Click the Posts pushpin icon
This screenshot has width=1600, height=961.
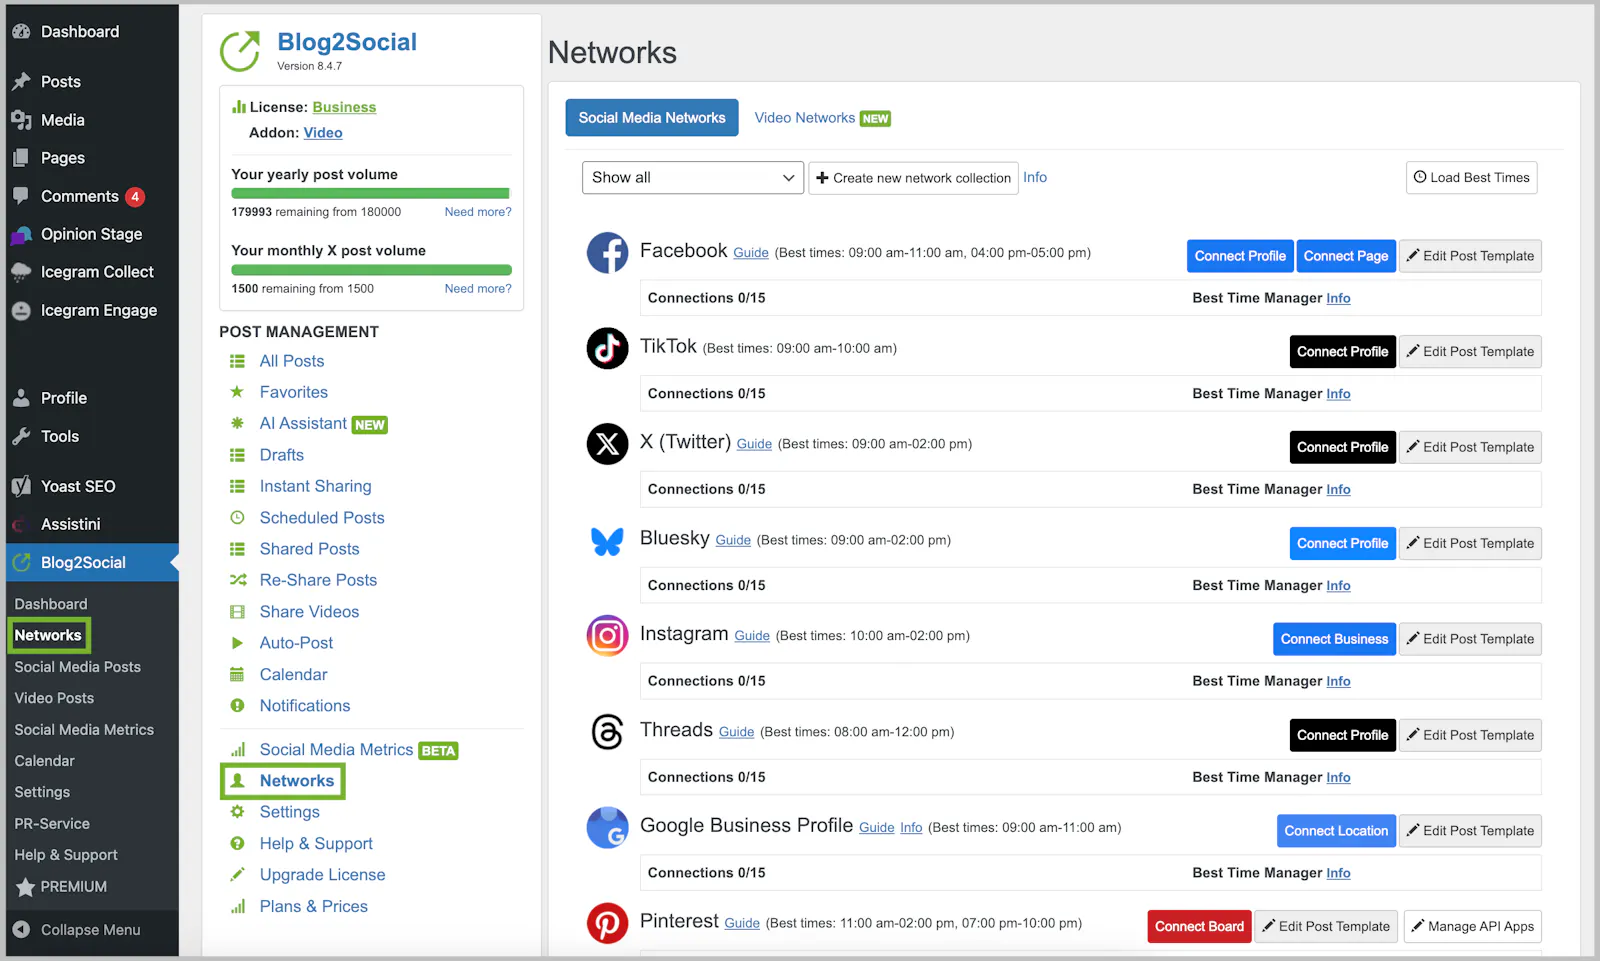[21, 82]
